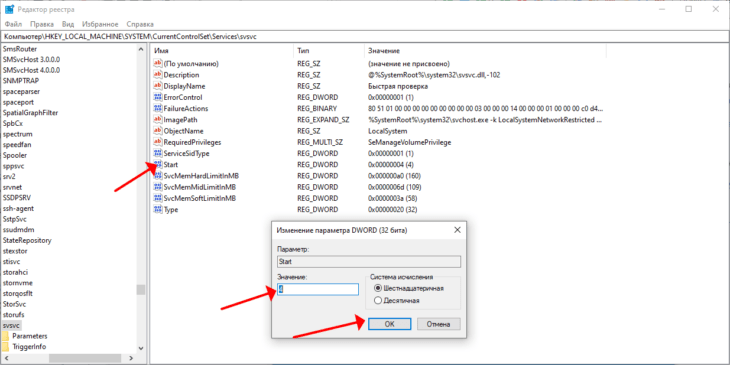
Task: Select the svsvc key in the tree
Action: (x=11, y=325)
